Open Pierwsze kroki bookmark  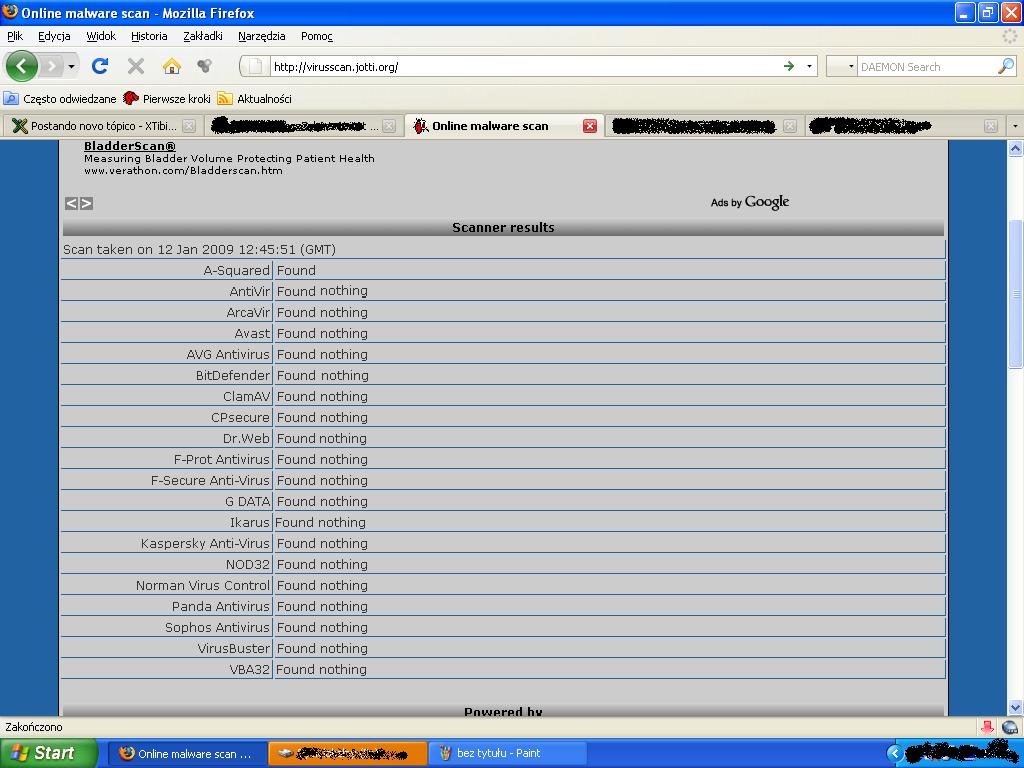click(167, 99)
